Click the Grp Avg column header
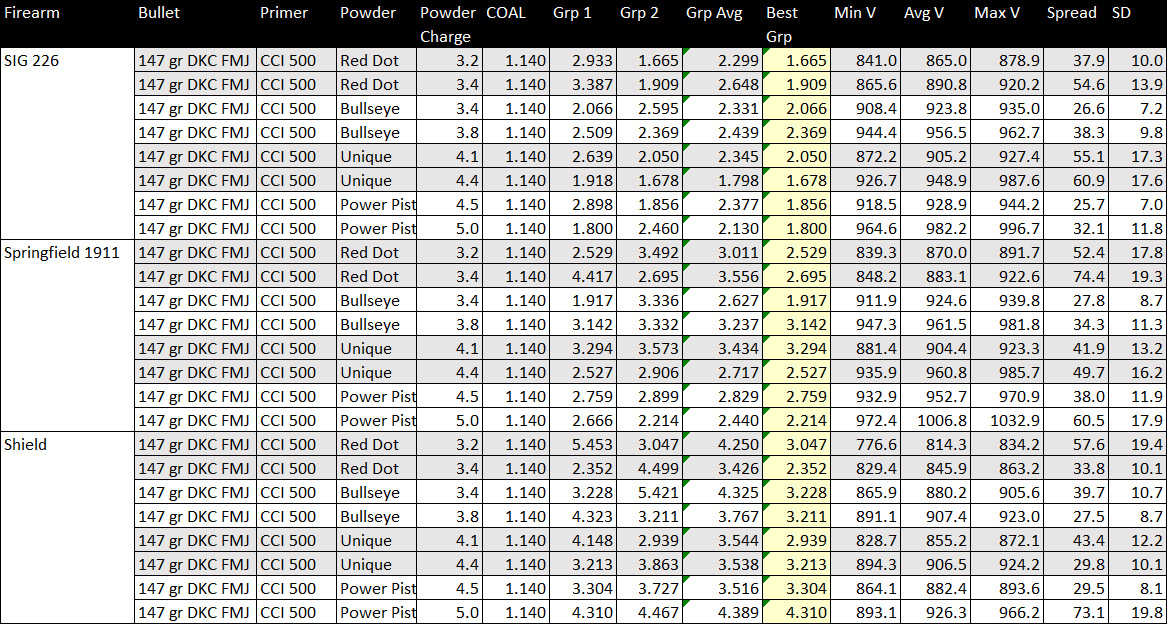 tap(713, 13)
